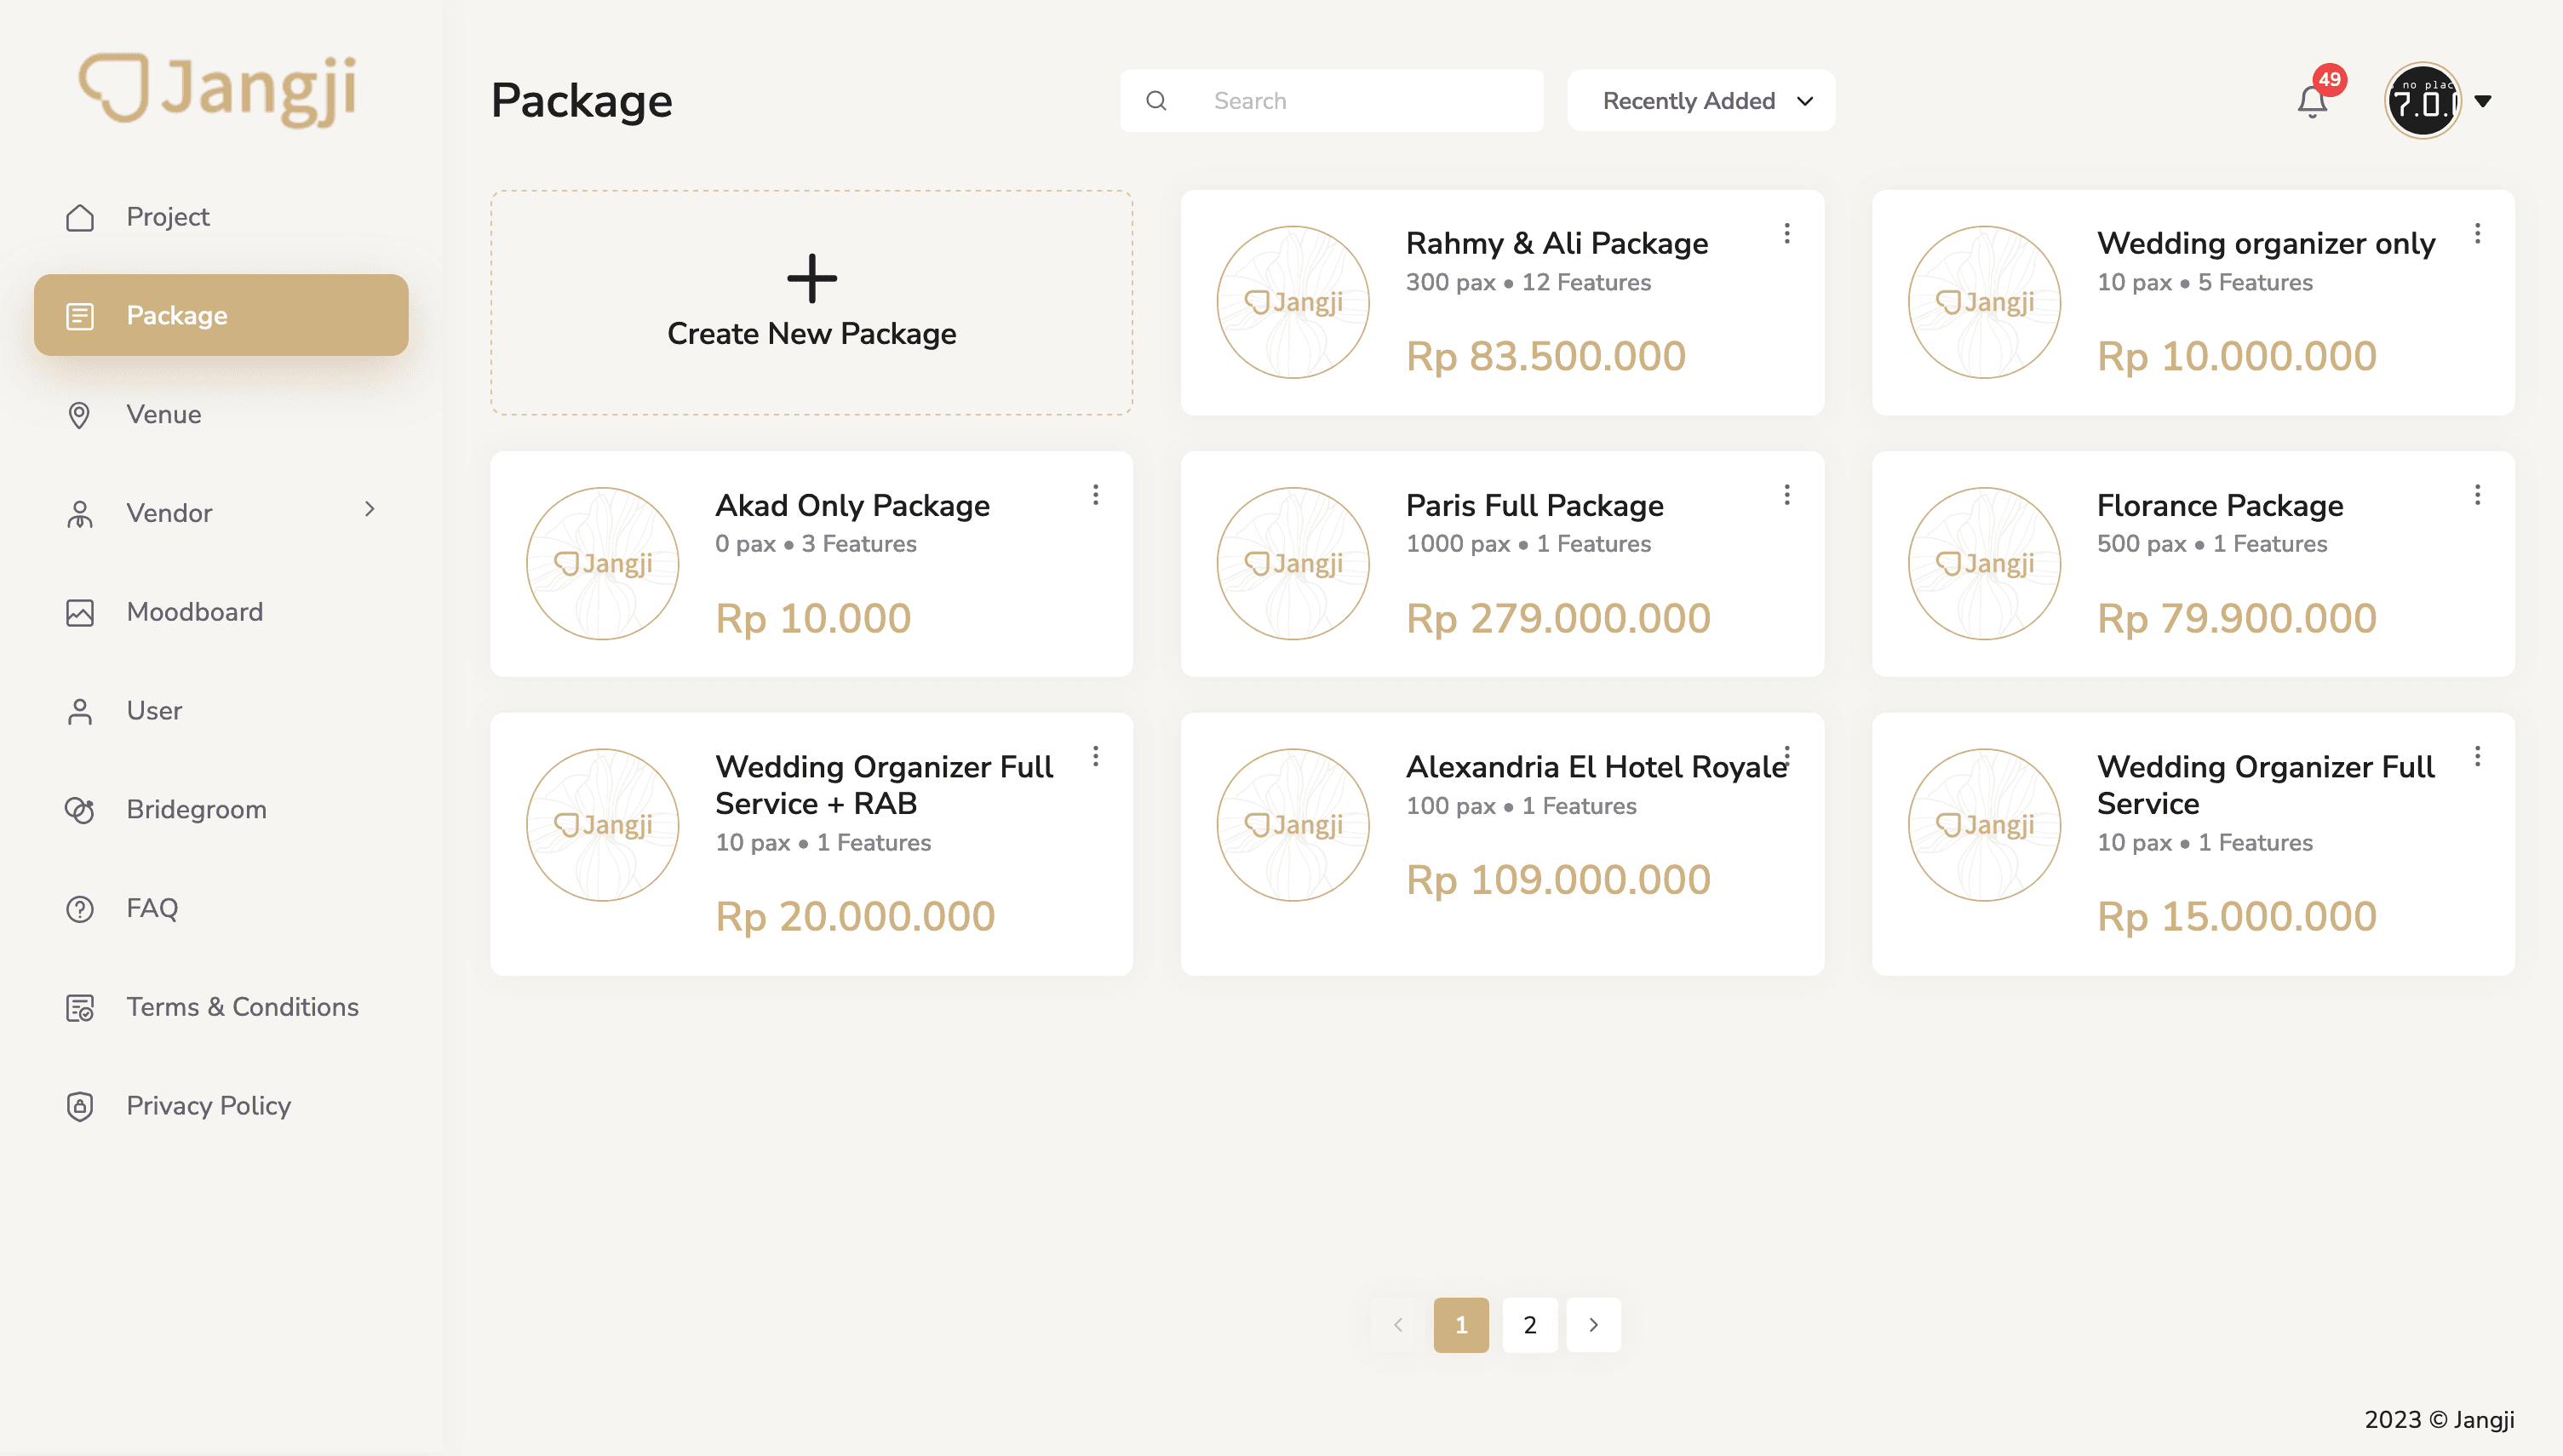The image size is (2563, 1456).
Task: Focus the Search input field
Action: (x=1331, y=101)
